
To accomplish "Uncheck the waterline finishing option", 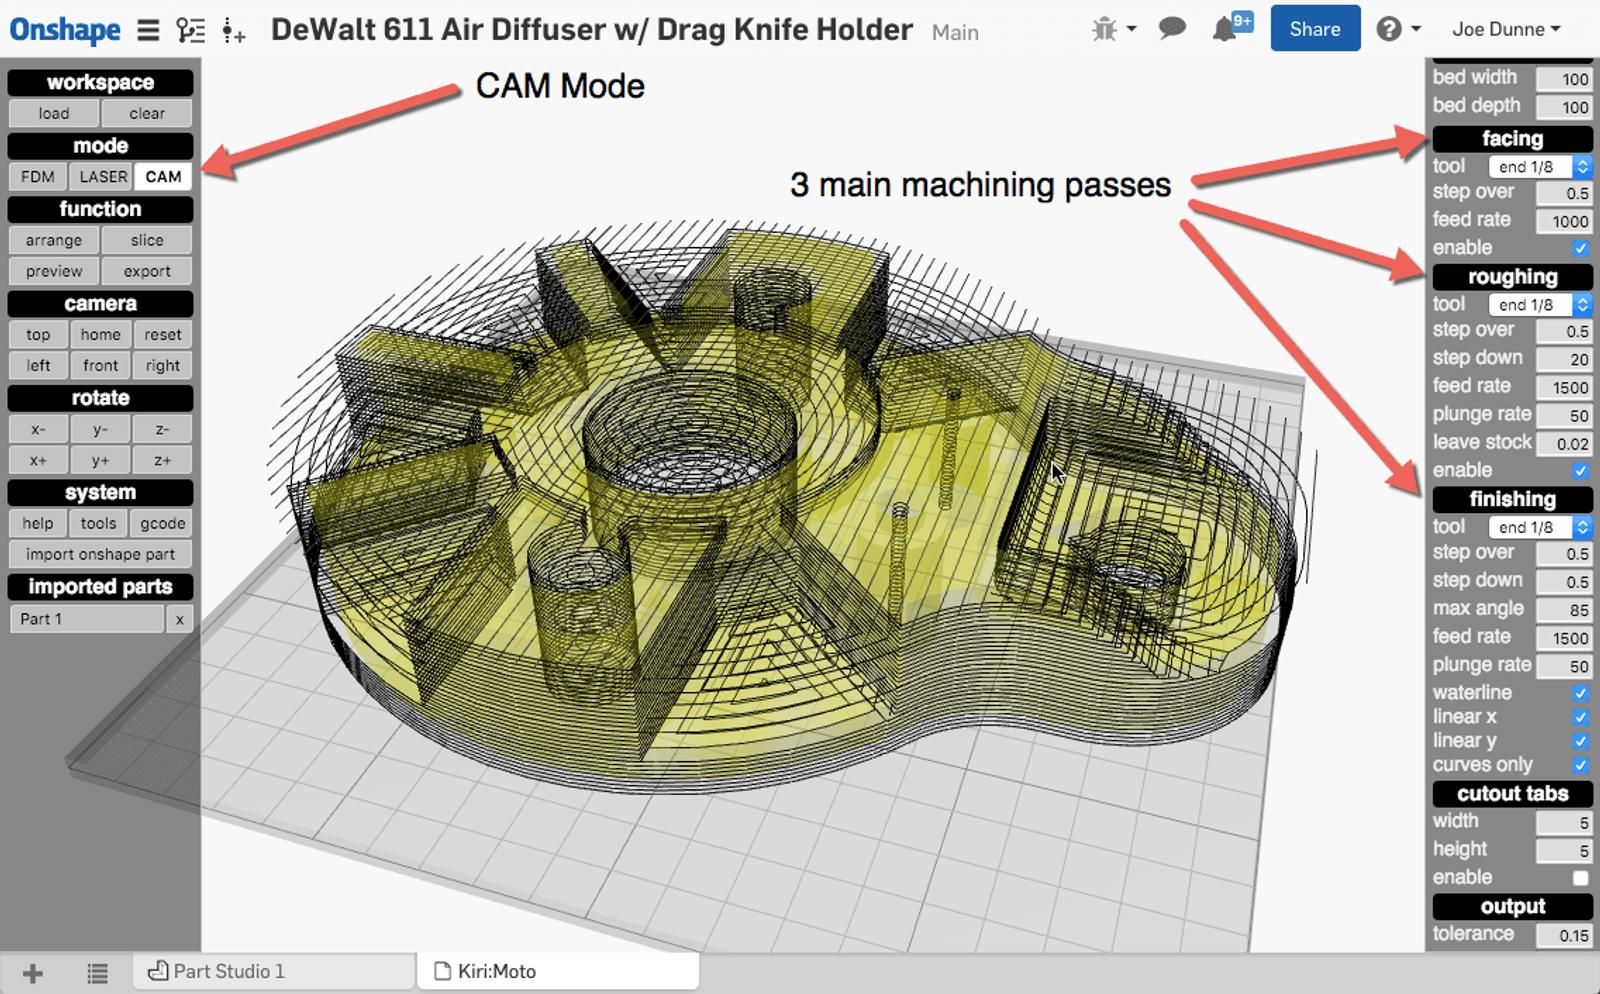I will pyautogui.click(x=1580, y=693).
